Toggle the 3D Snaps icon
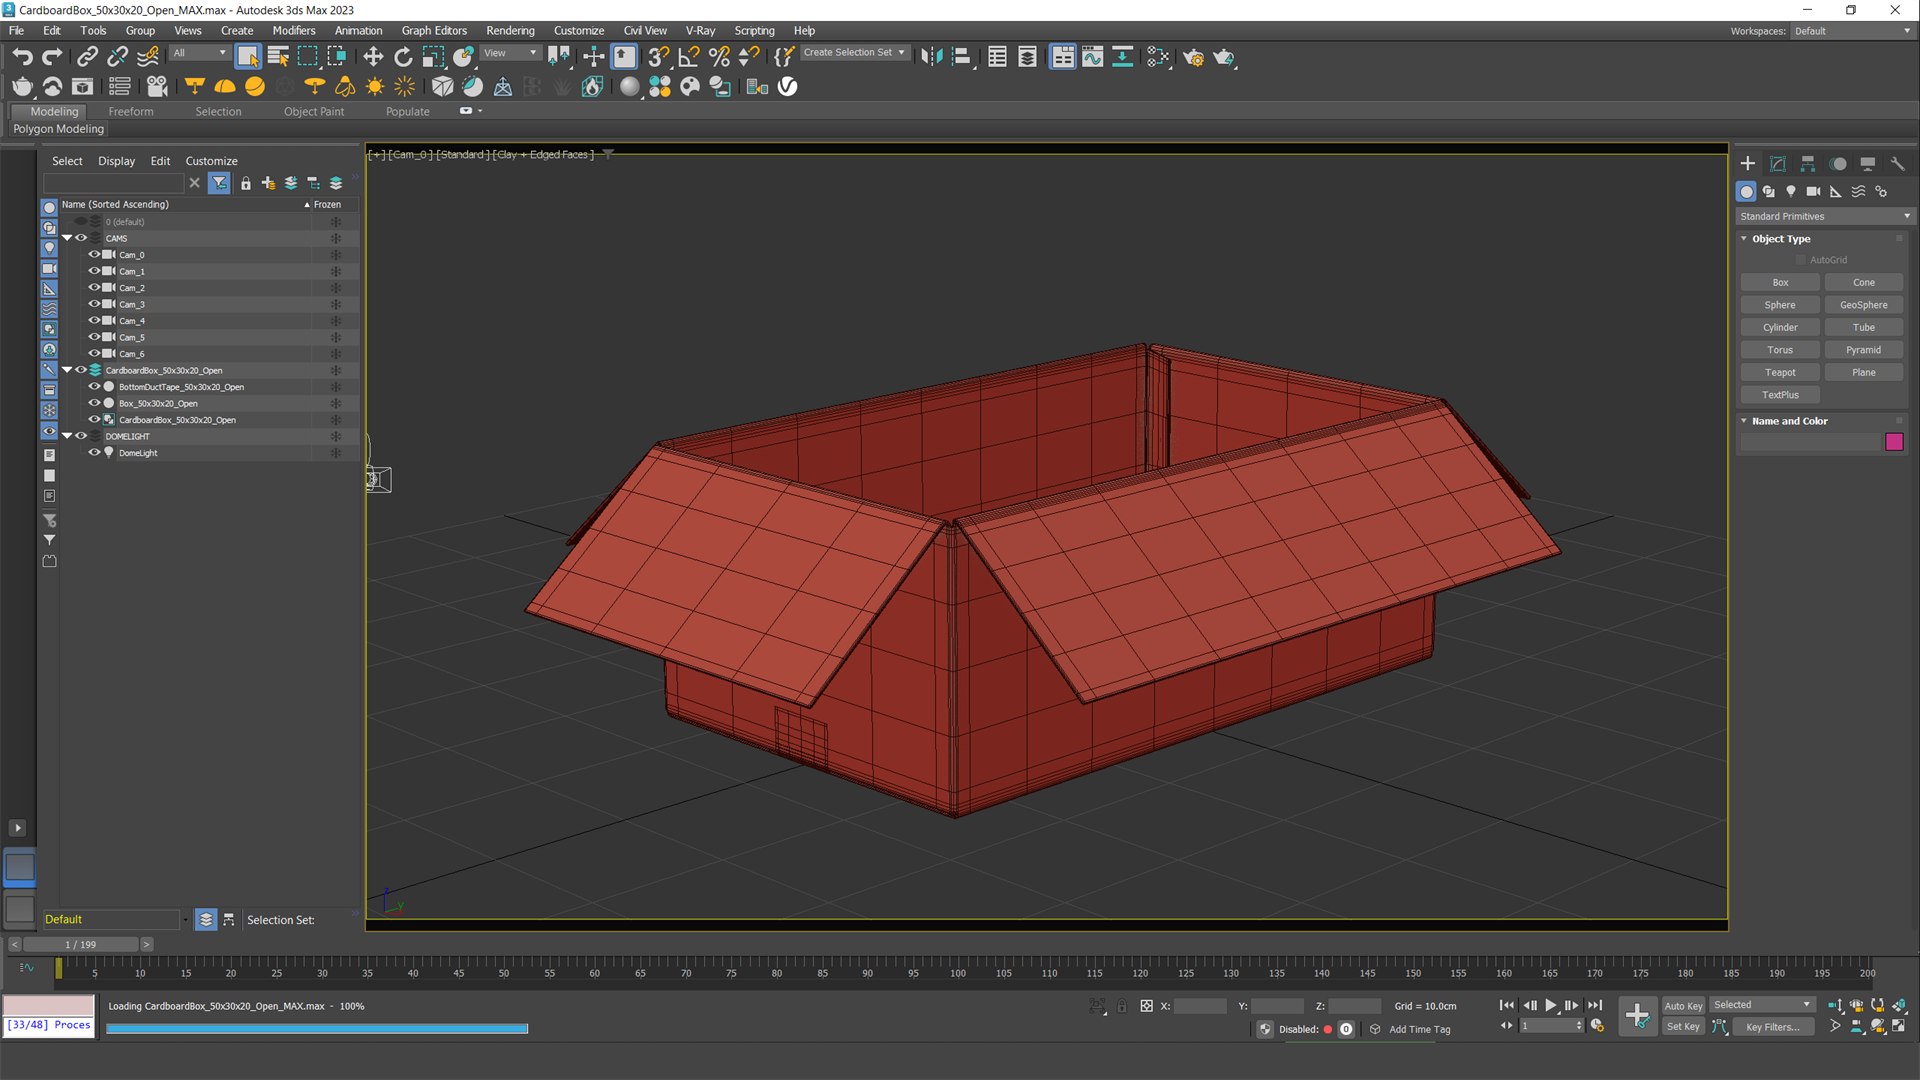Image resolution: width=1920 pixels, height=1080 pixels. (658, 57)
